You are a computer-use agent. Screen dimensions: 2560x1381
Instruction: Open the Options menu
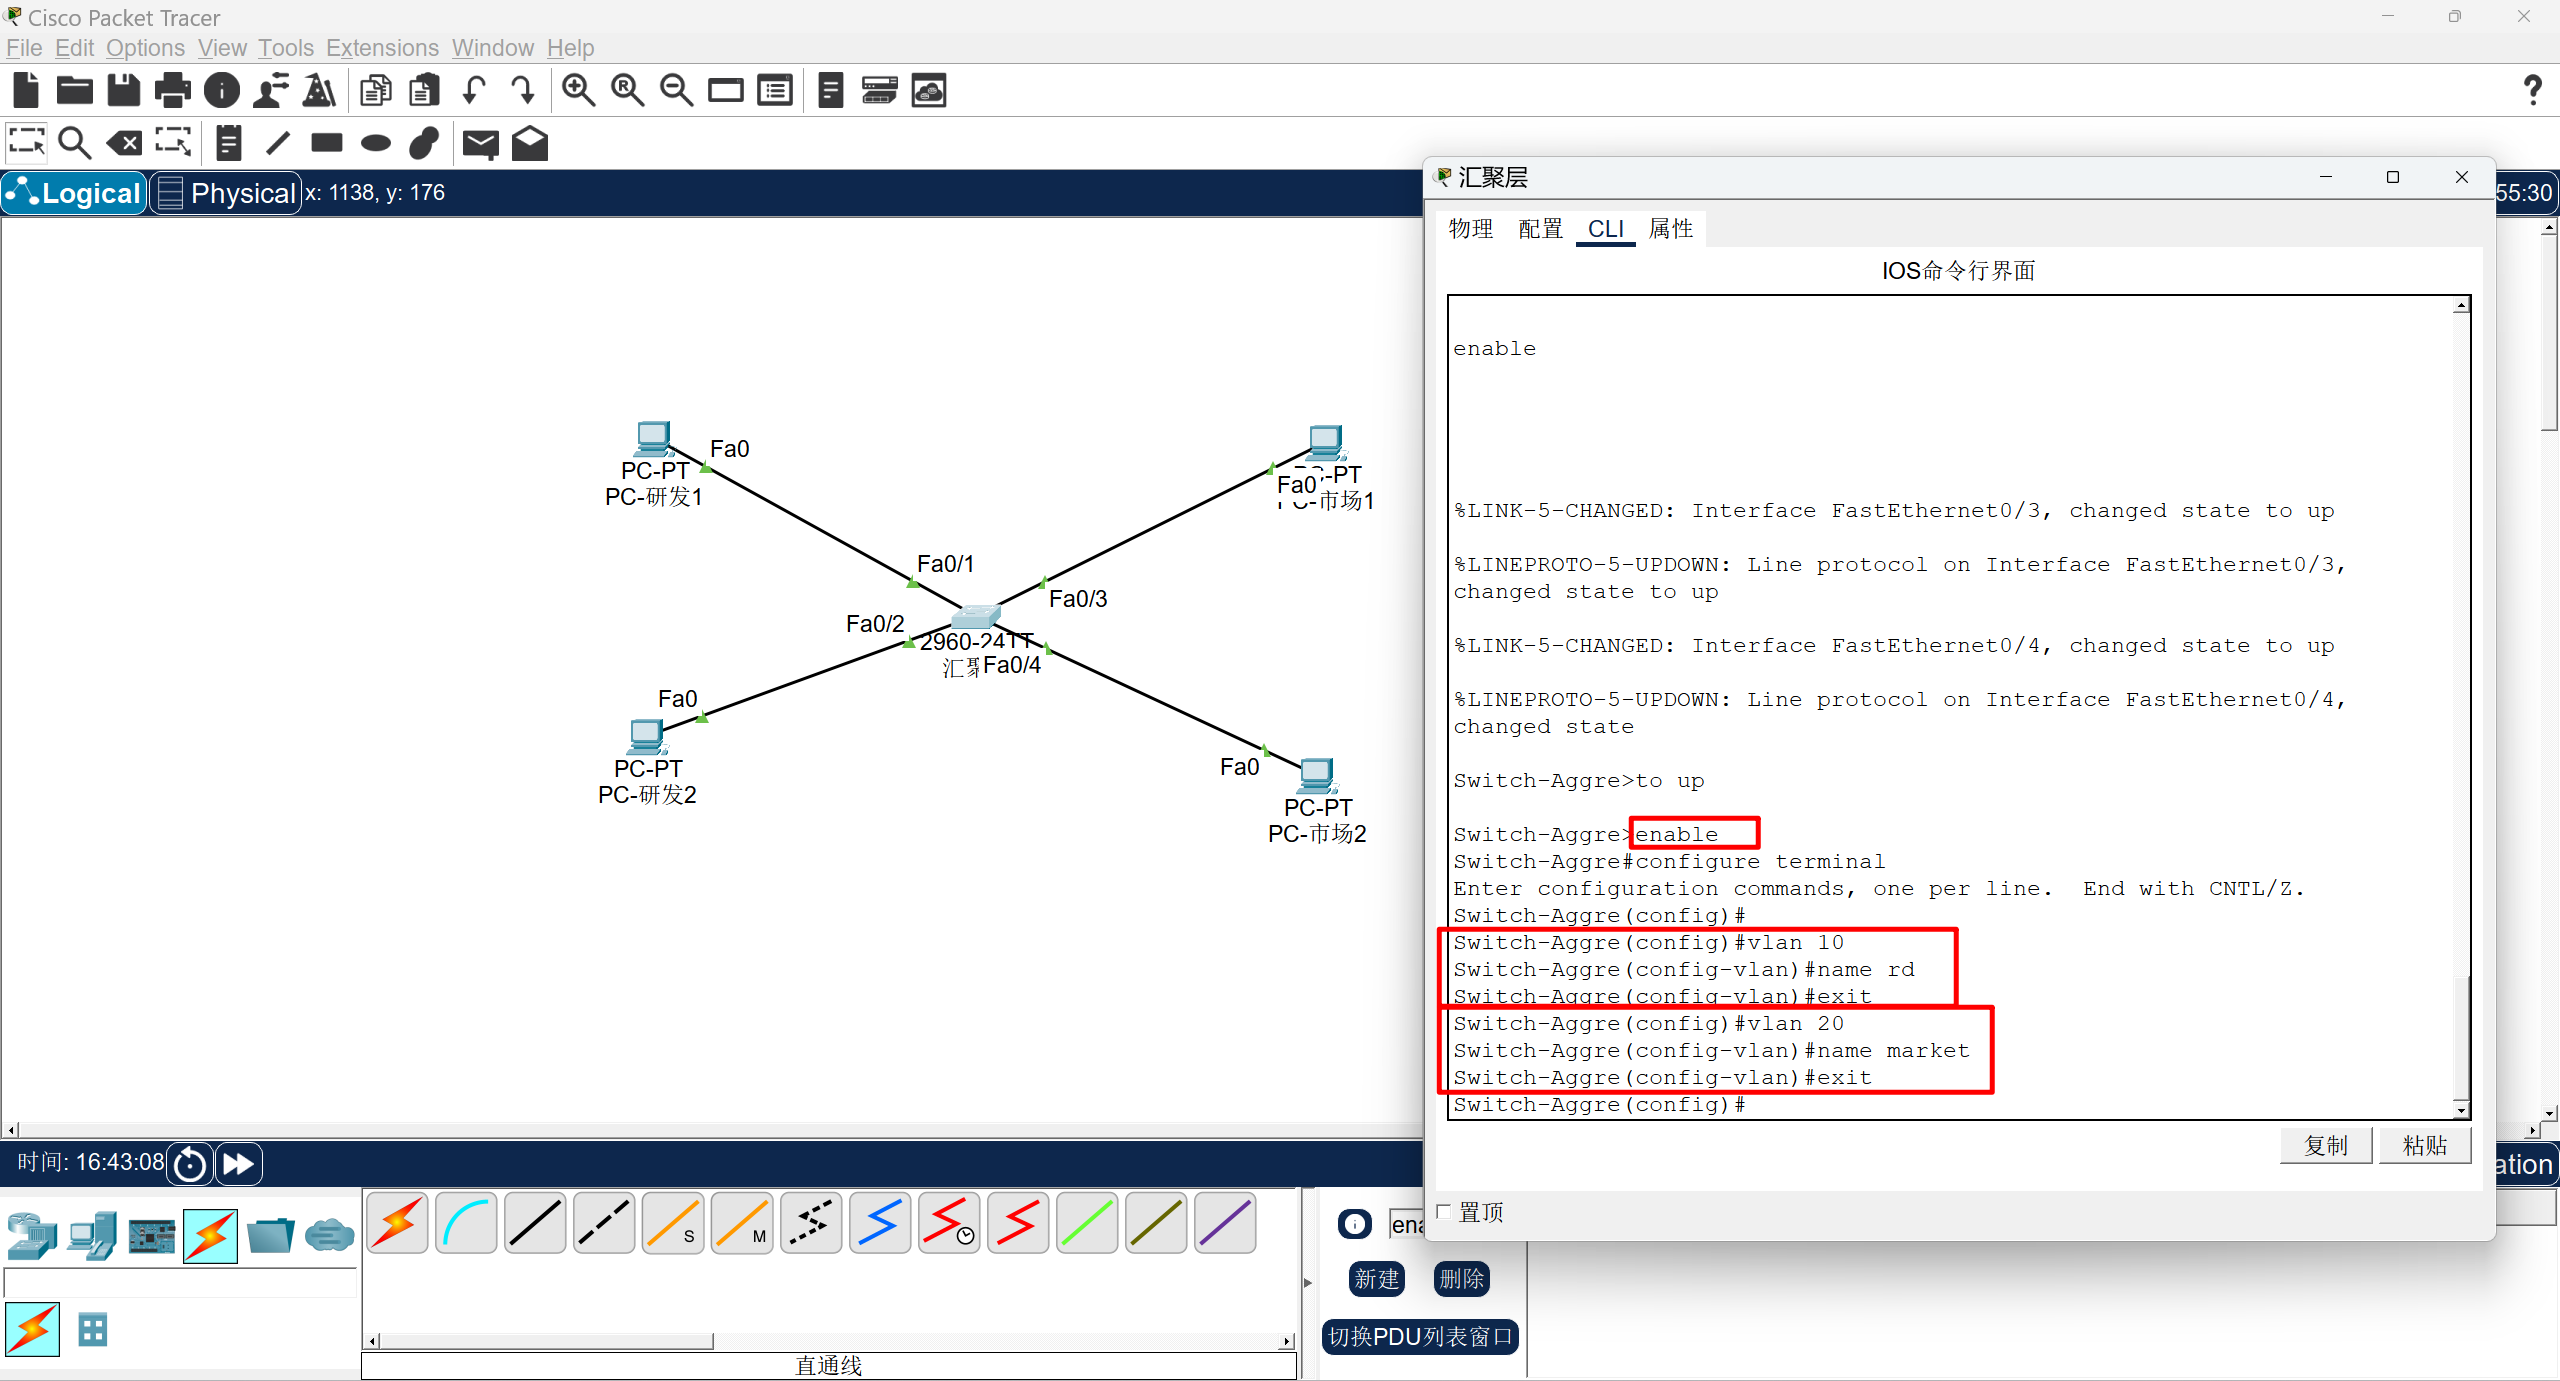(145, 48)
